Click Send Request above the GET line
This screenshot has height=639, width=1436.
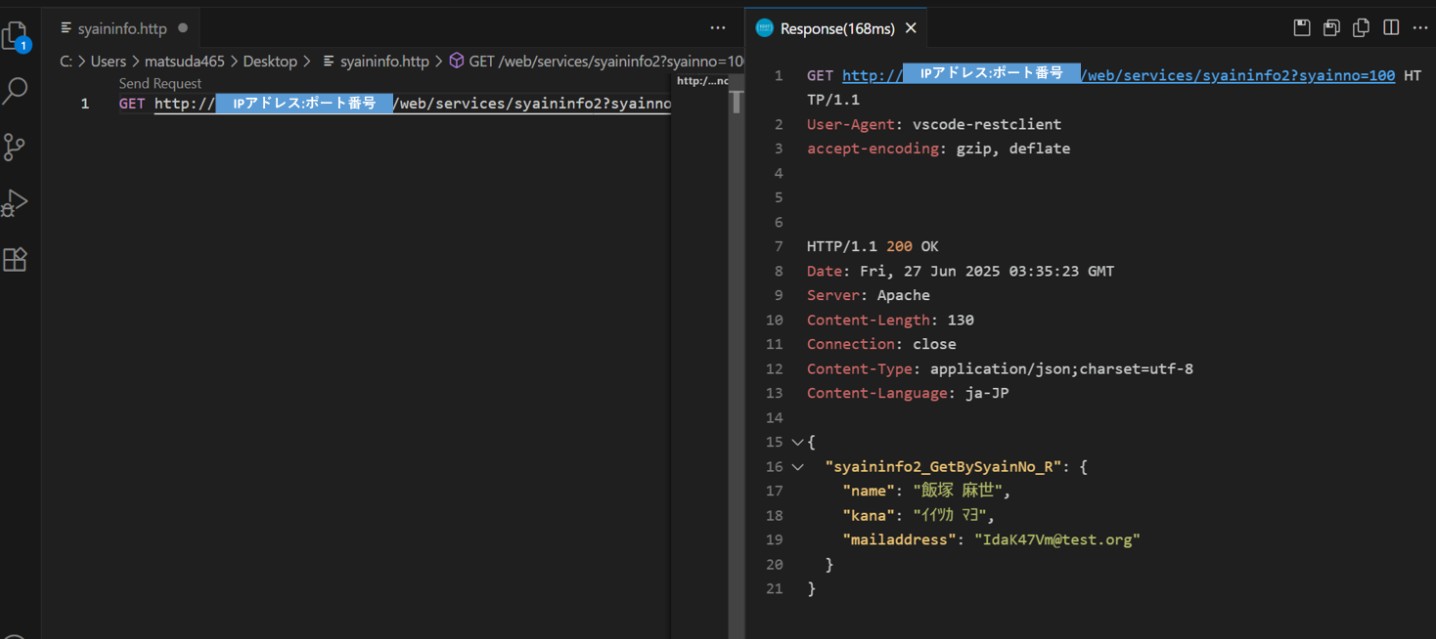(x=160, y=84)
